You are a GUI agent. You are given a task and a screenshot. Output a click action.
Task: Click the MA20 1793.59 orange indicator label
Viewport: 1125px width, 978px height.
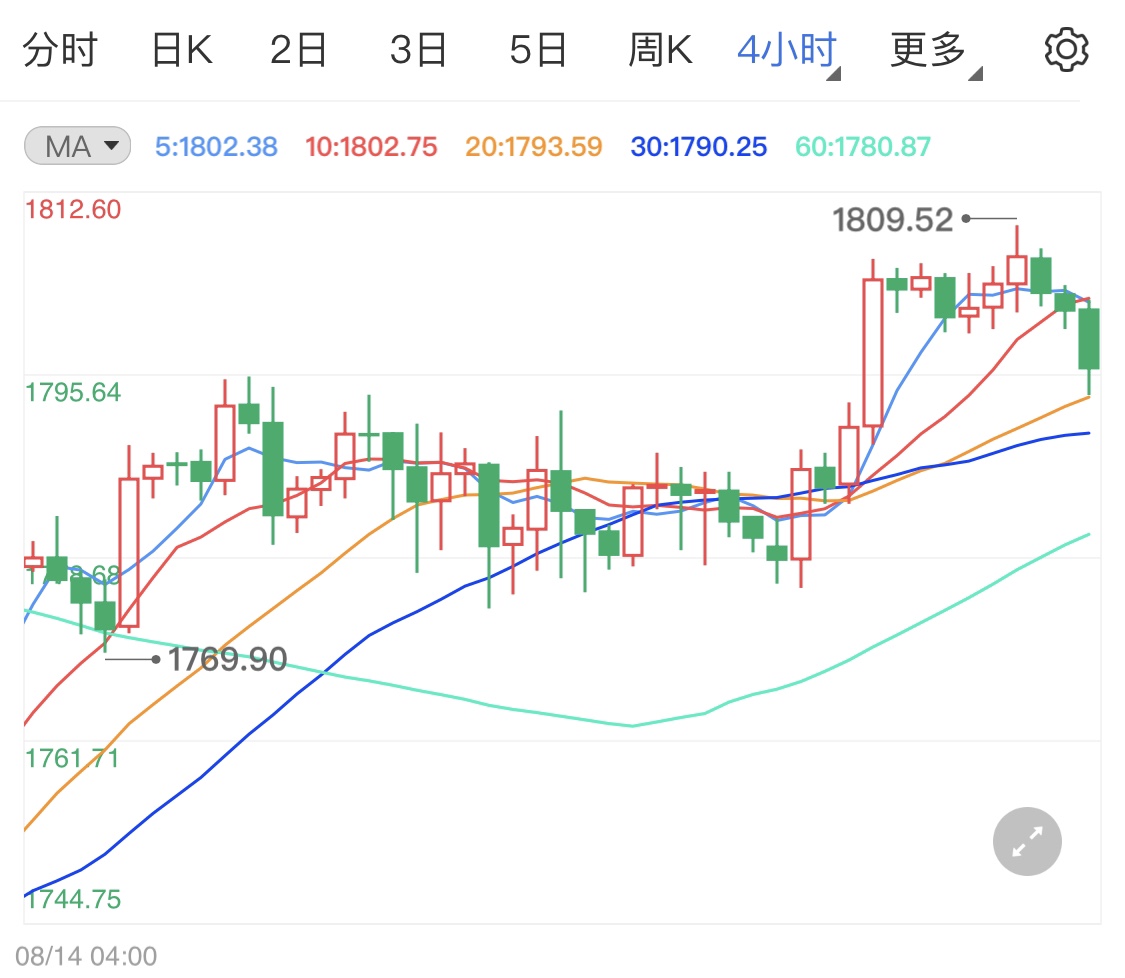pyautogui.click(x=532, y=146)
